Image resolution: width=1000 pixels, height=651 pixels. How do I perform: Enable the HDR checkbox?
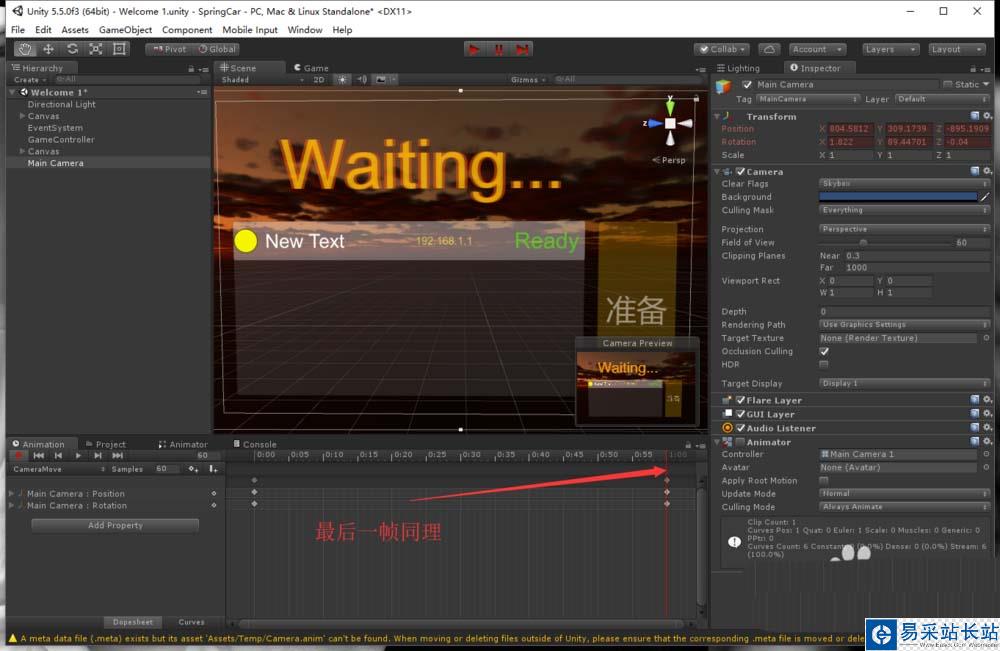[824, 364]
